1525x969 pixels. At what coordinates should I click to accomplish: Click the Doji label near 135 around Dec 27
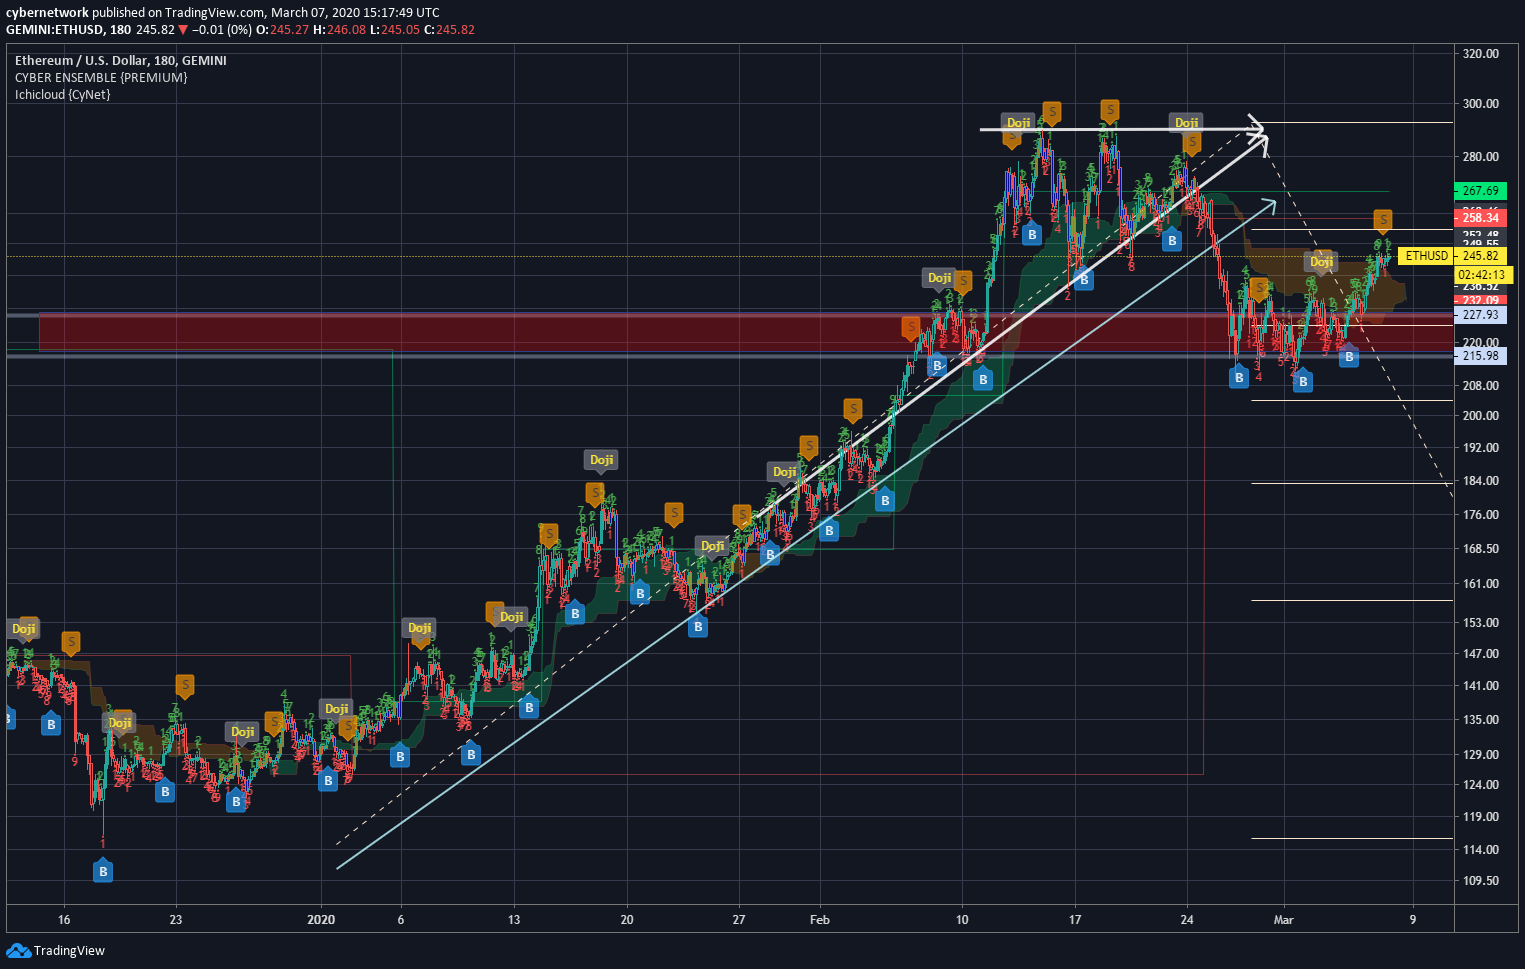pos(242,731)
